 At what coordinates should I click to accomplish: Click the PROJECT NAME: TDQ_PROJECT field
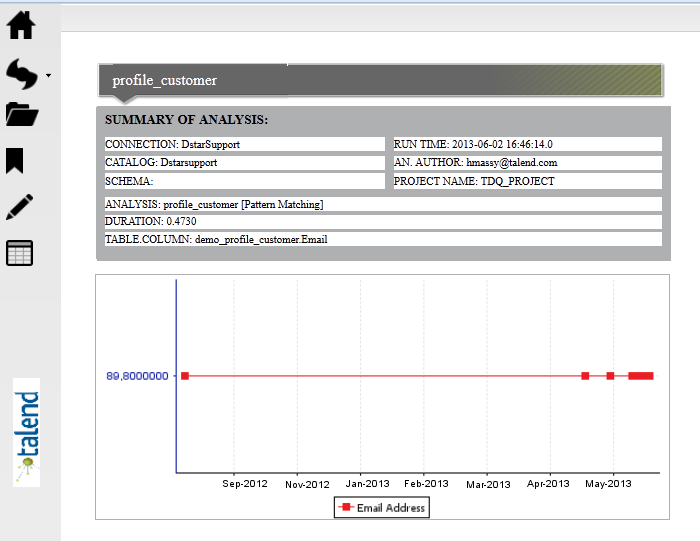pos(526,181)
